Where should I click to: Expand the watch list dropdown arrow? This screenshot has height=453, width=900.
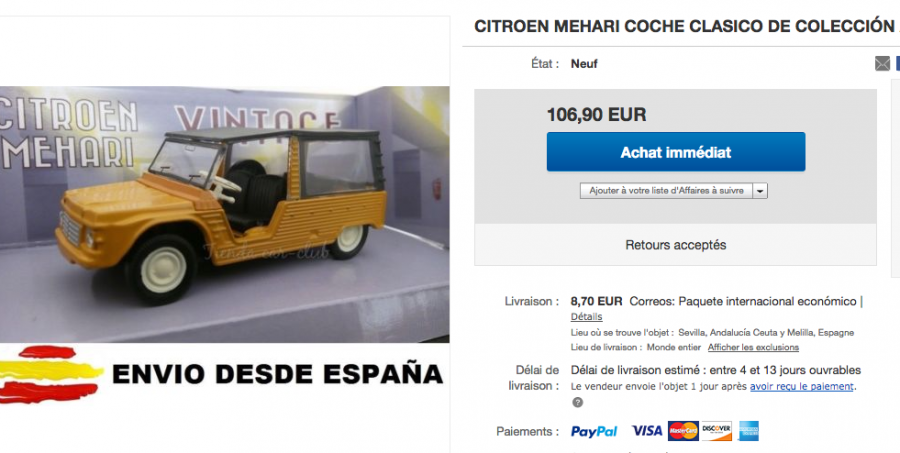[760, 191]
